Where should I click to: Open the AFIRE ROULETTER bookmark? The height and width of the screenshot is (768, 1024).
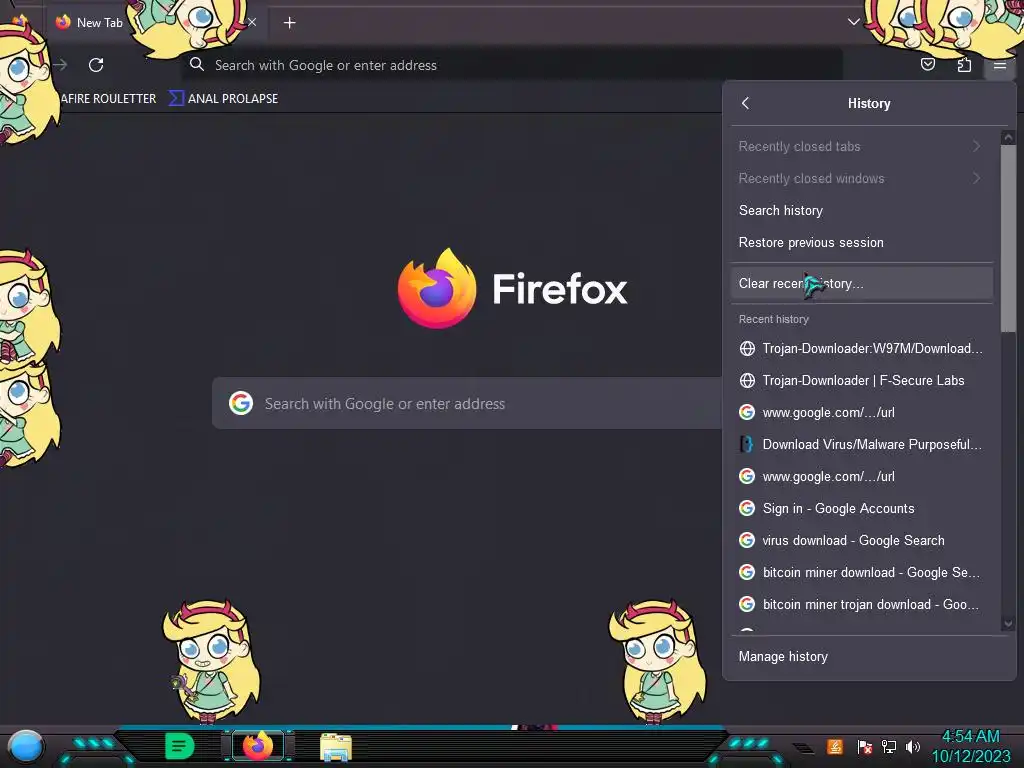[x=108, y=99]
